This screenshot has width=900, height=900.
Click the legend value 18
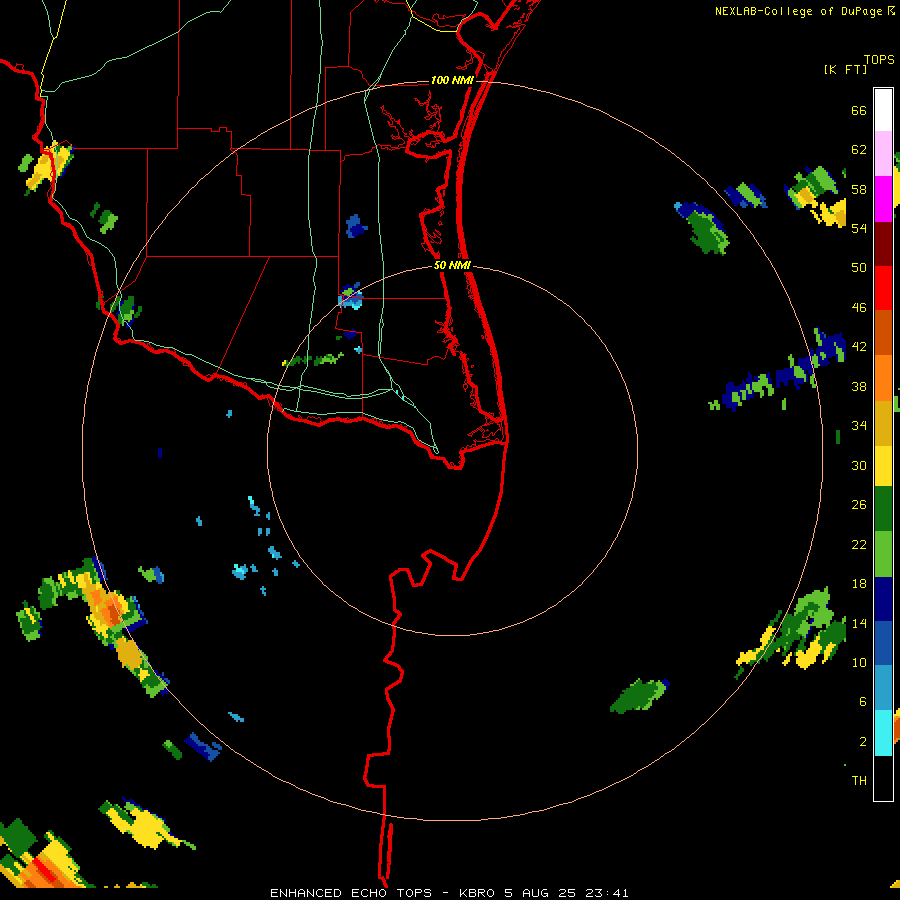pyautogui.click(x=859, y=584)
